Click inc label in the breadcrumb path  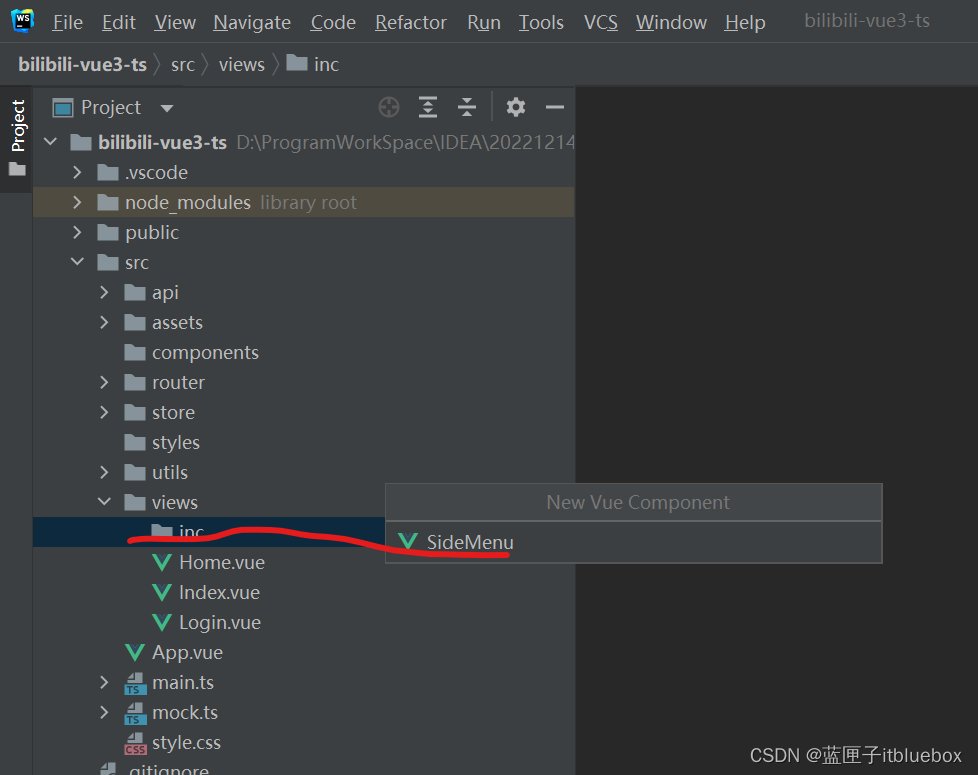tap(326, 64)
